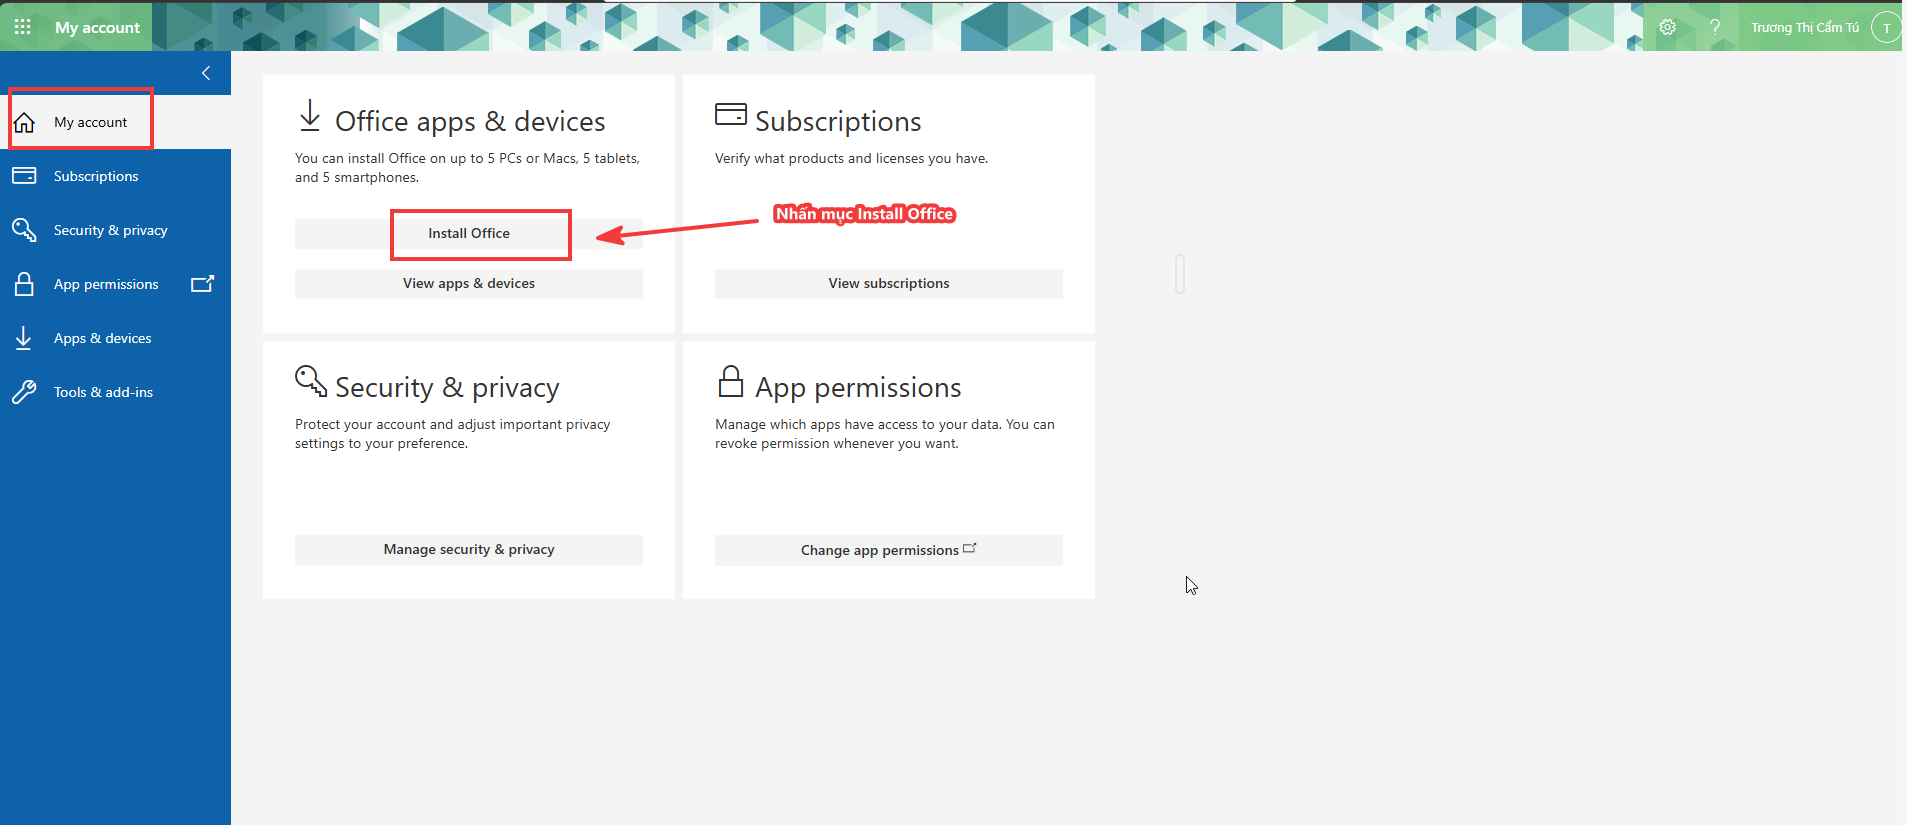Click the key icon on Security & privacy card

tap(311, 380)
